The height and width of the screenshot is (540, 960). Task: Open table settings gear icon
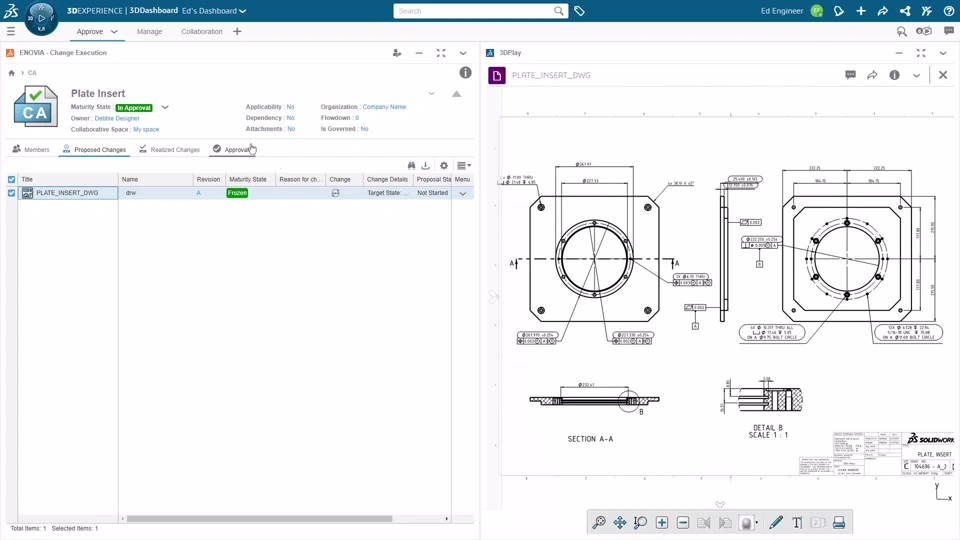(x=444, y=165)
